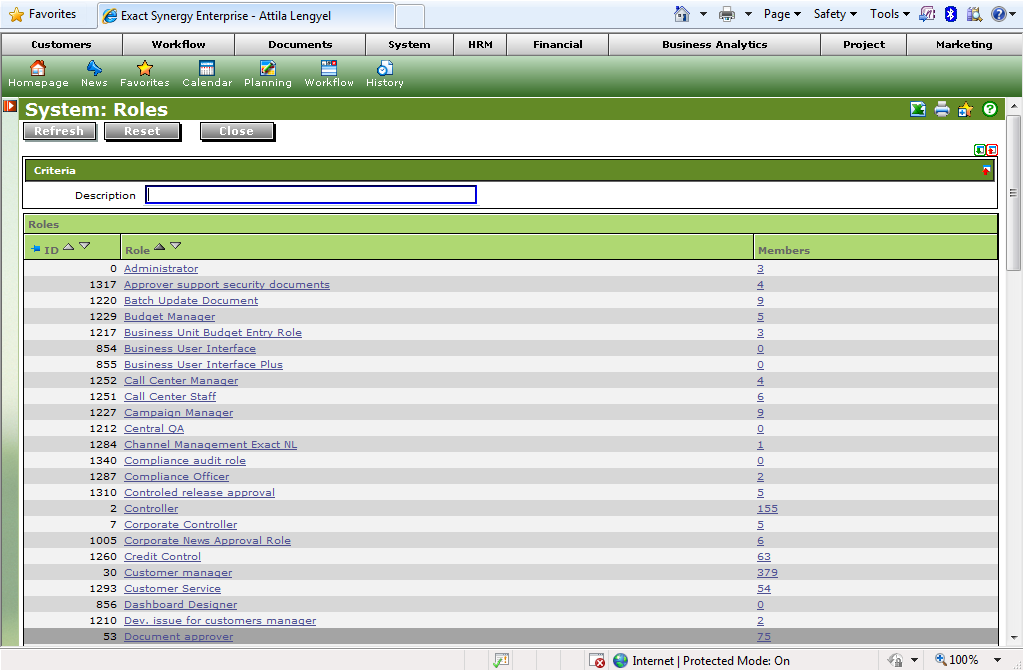Expand the browser Help dropdown arrow
The width and height of the screenshot is (1023, 671).
tap(1013, 14)
